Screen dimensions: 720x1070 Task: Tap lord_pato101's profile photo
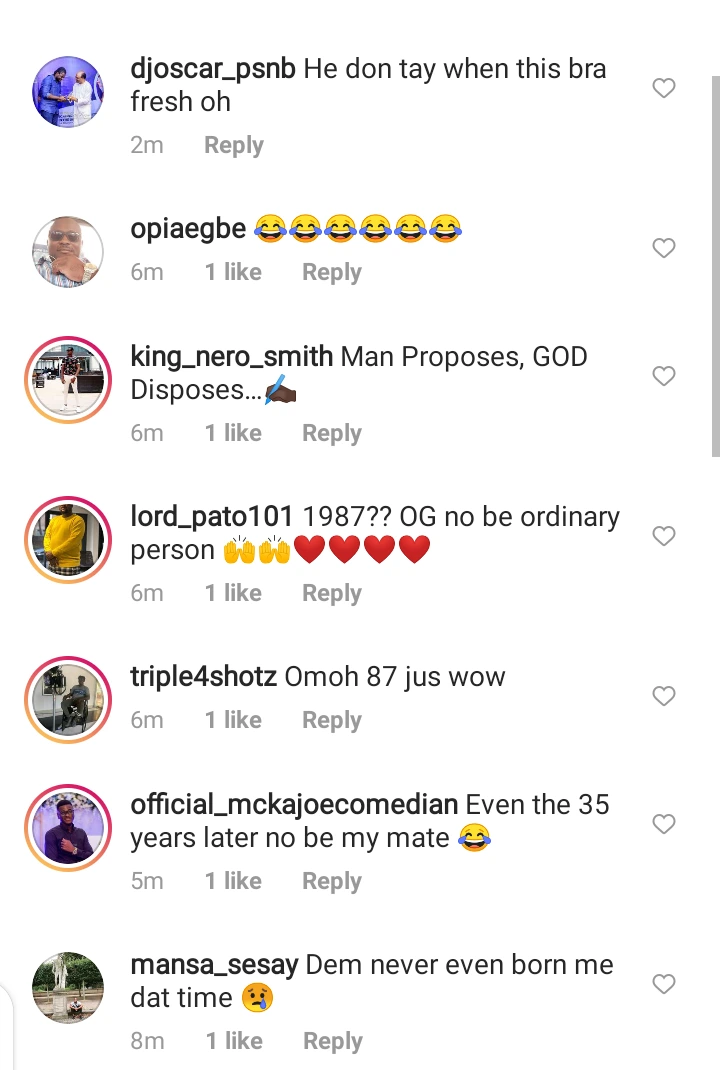68,540
